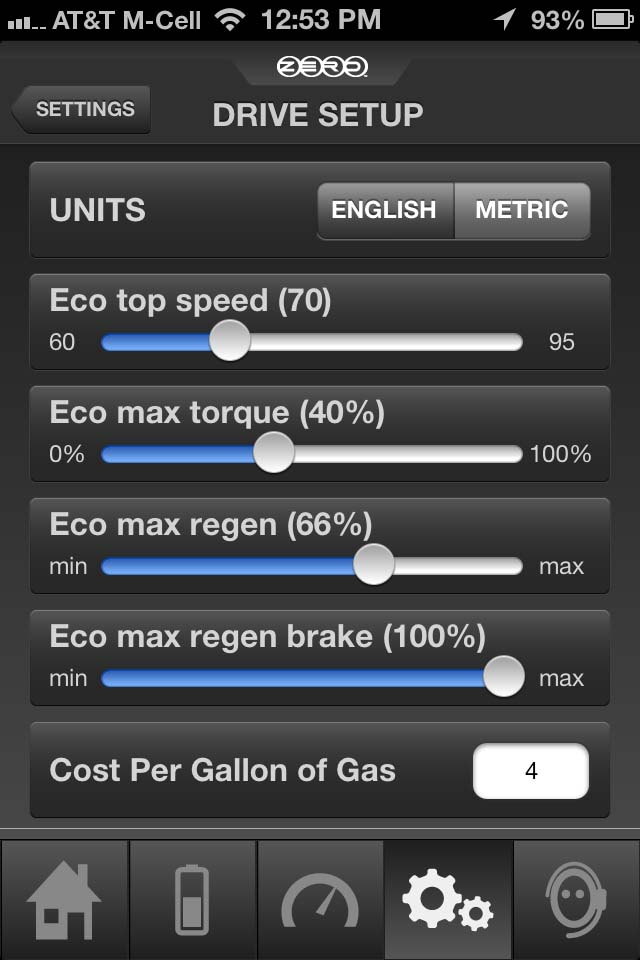Image resolution: width=640 pixels, height=960 pixels.
Task: Tap the Zero logo in header
Action: click(x=322, y=67)
